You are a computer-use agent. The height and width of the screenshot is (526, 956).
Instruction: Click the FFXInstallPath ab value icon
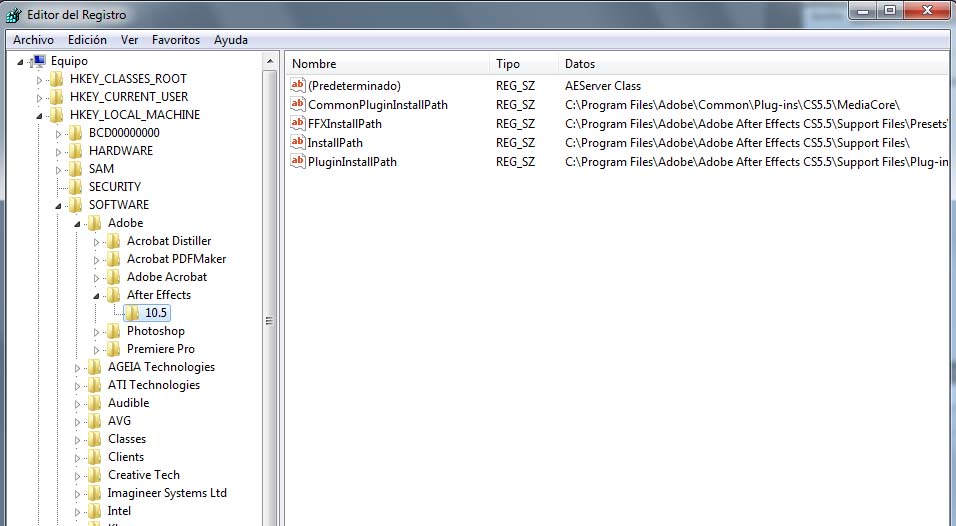tap(298, 123)
